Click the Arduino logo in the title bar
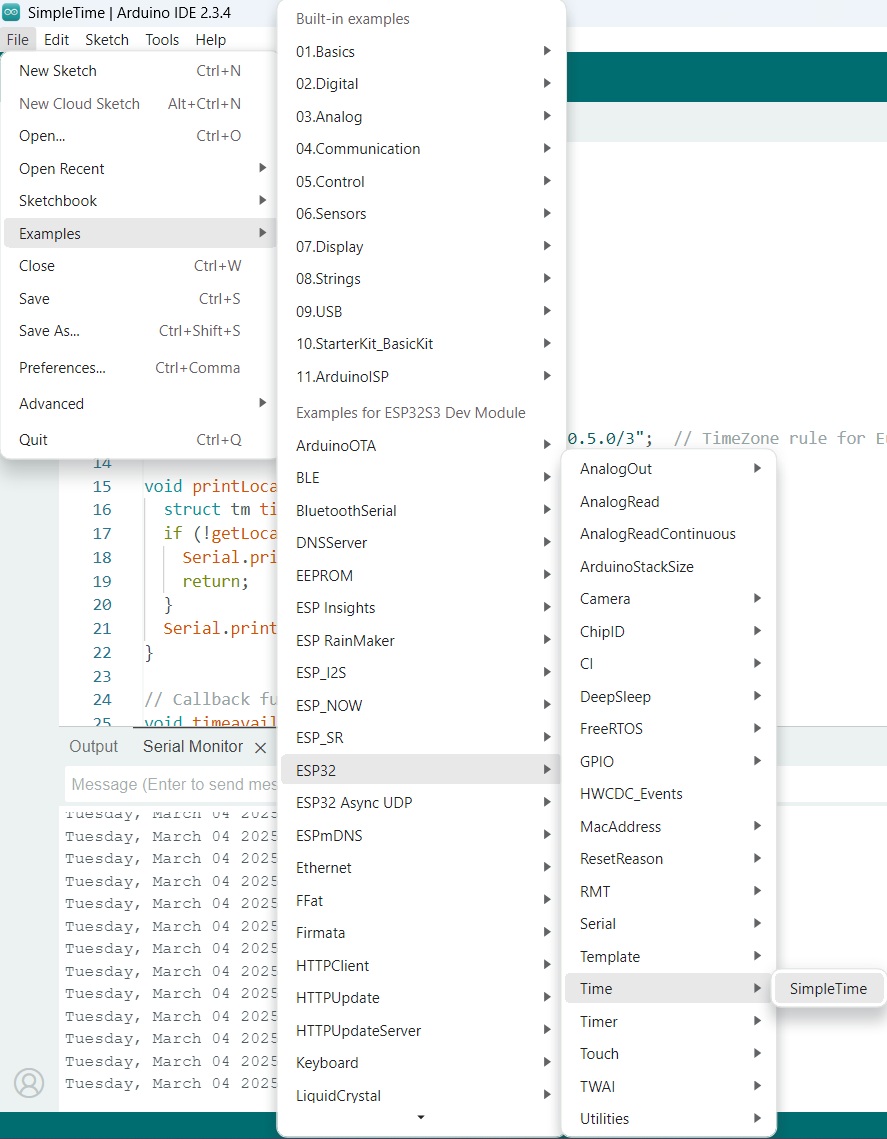 click(x=11, y=12)
